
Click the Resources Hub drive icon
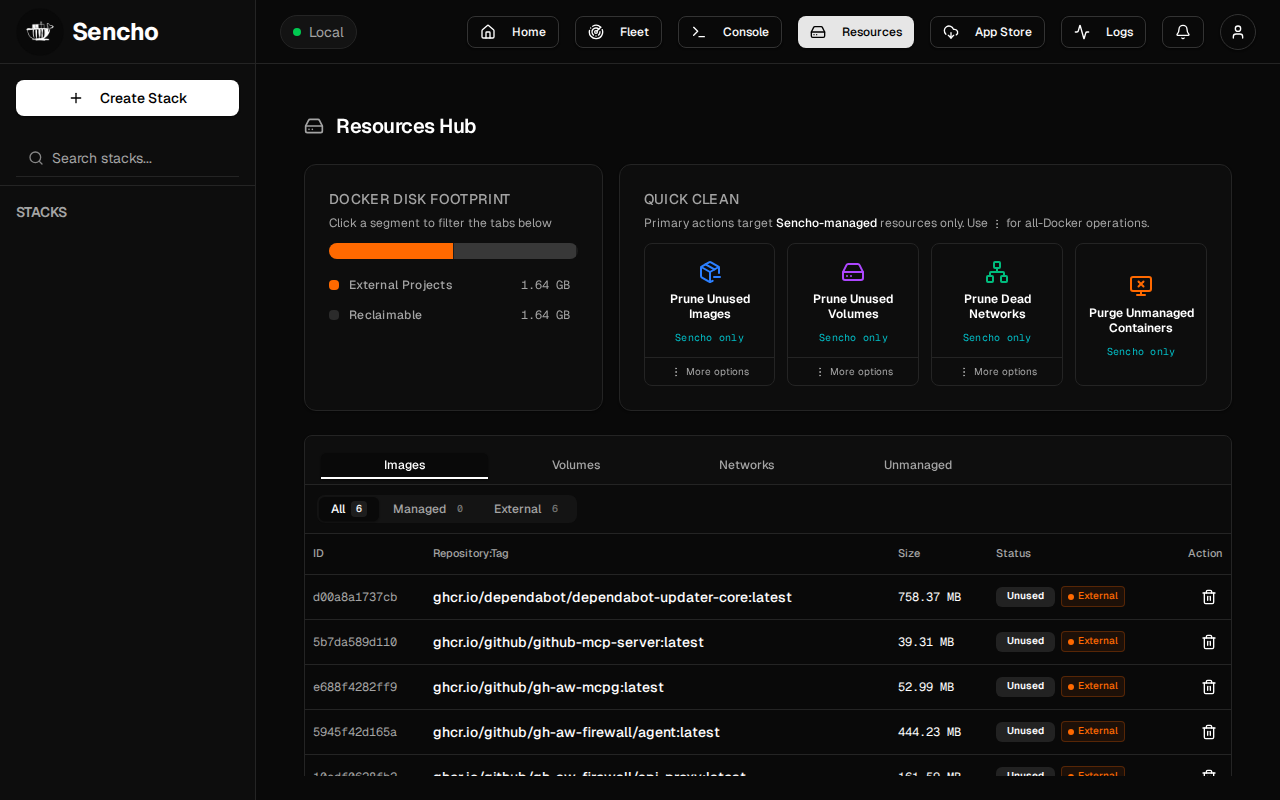[314, 126]
